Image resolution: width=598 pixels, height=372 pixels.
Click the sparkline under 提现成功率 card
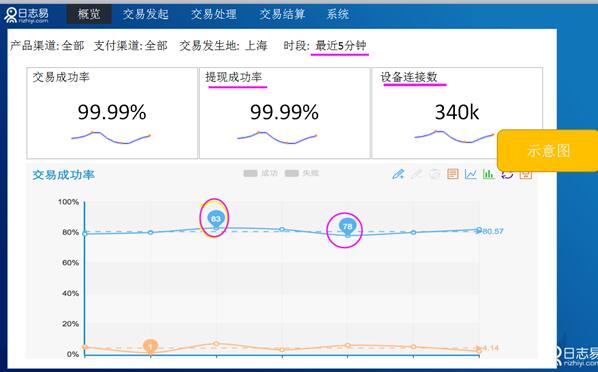click(277, 137)
